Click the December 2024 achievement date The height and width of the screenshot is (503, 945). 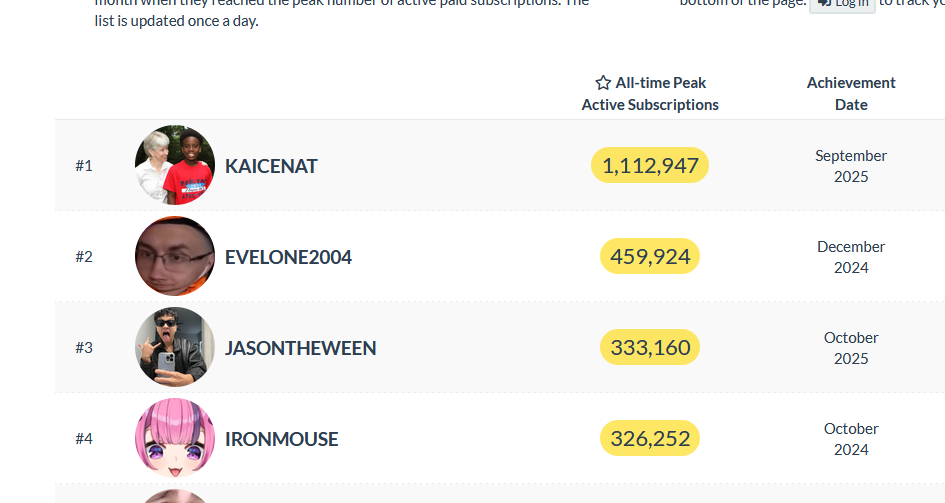(x=851, y=257)
